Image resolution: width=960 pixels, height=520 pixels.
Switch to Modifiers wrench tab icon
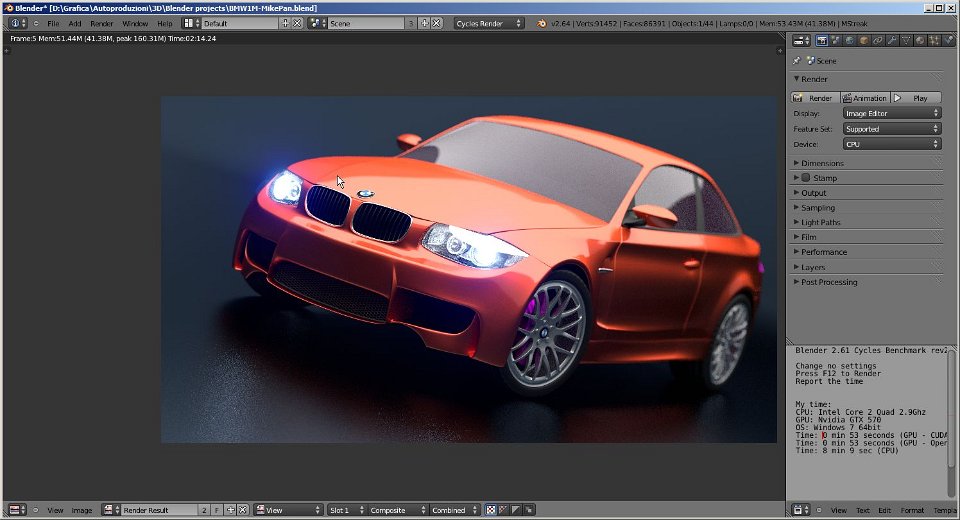[x=892, y=41]
